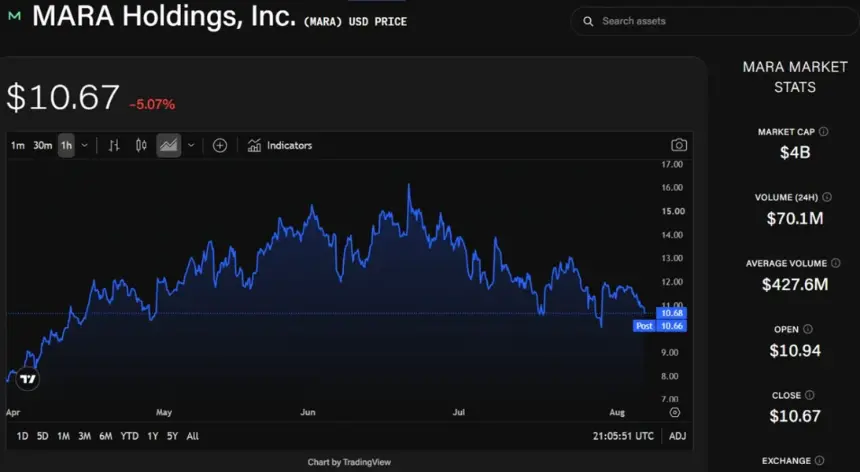The width and height of the screenshot is (860, 472).
Task: Click the Market Cap info icon
Action: [x=823, y=132]
